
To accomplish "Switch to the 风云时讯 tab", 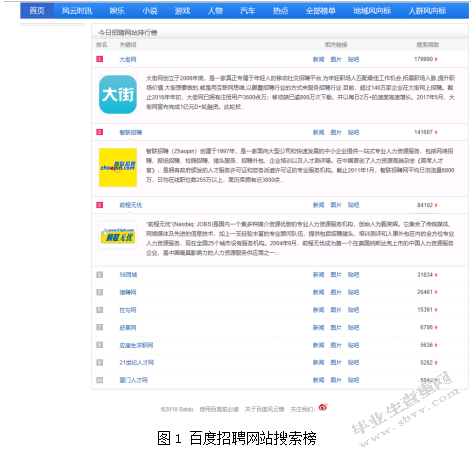I will tap(77, 11).
